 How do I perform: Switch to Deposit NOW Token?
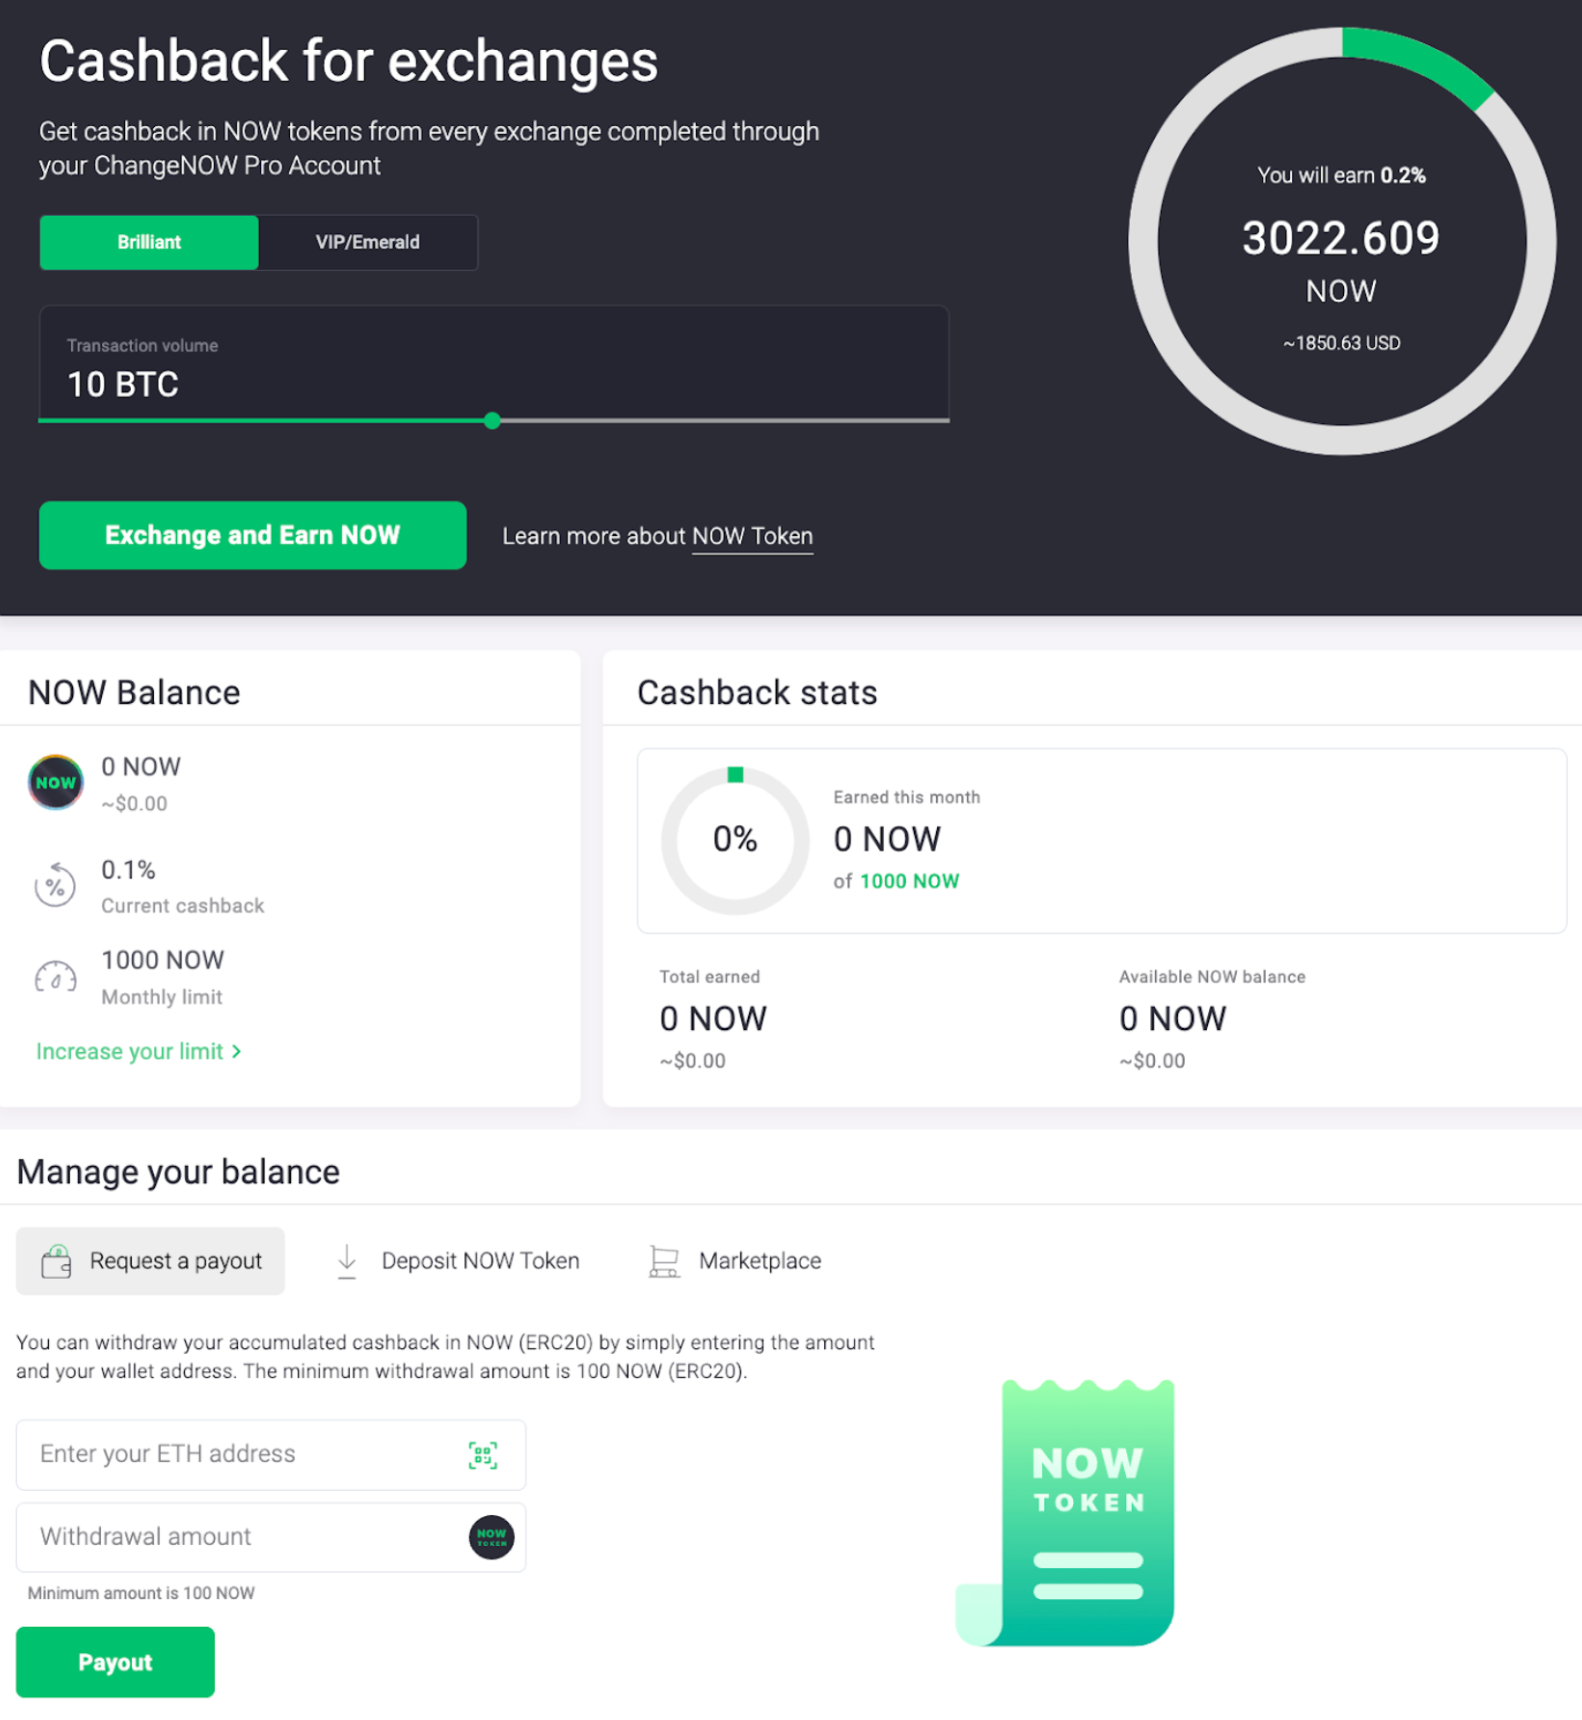point(480,1260)
